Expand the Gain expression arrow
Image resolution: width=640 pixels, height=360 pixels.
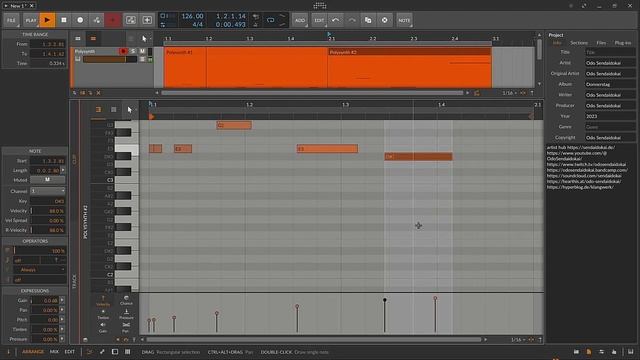click(62, 300)
